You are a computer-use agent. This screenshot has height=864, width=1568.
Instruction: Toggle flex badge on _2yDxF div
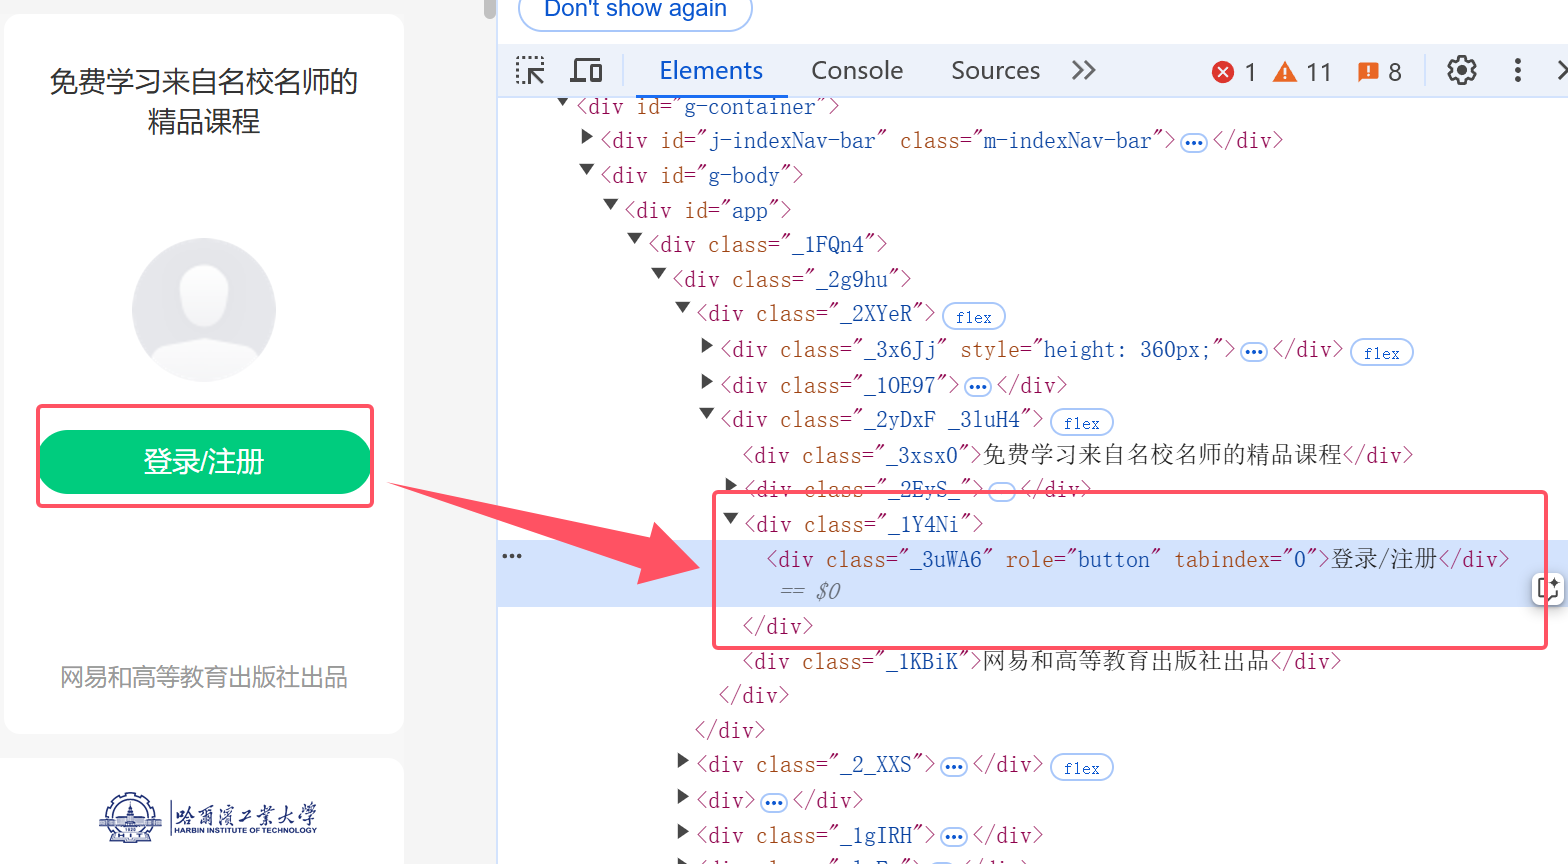click(x=1082, y=422)
